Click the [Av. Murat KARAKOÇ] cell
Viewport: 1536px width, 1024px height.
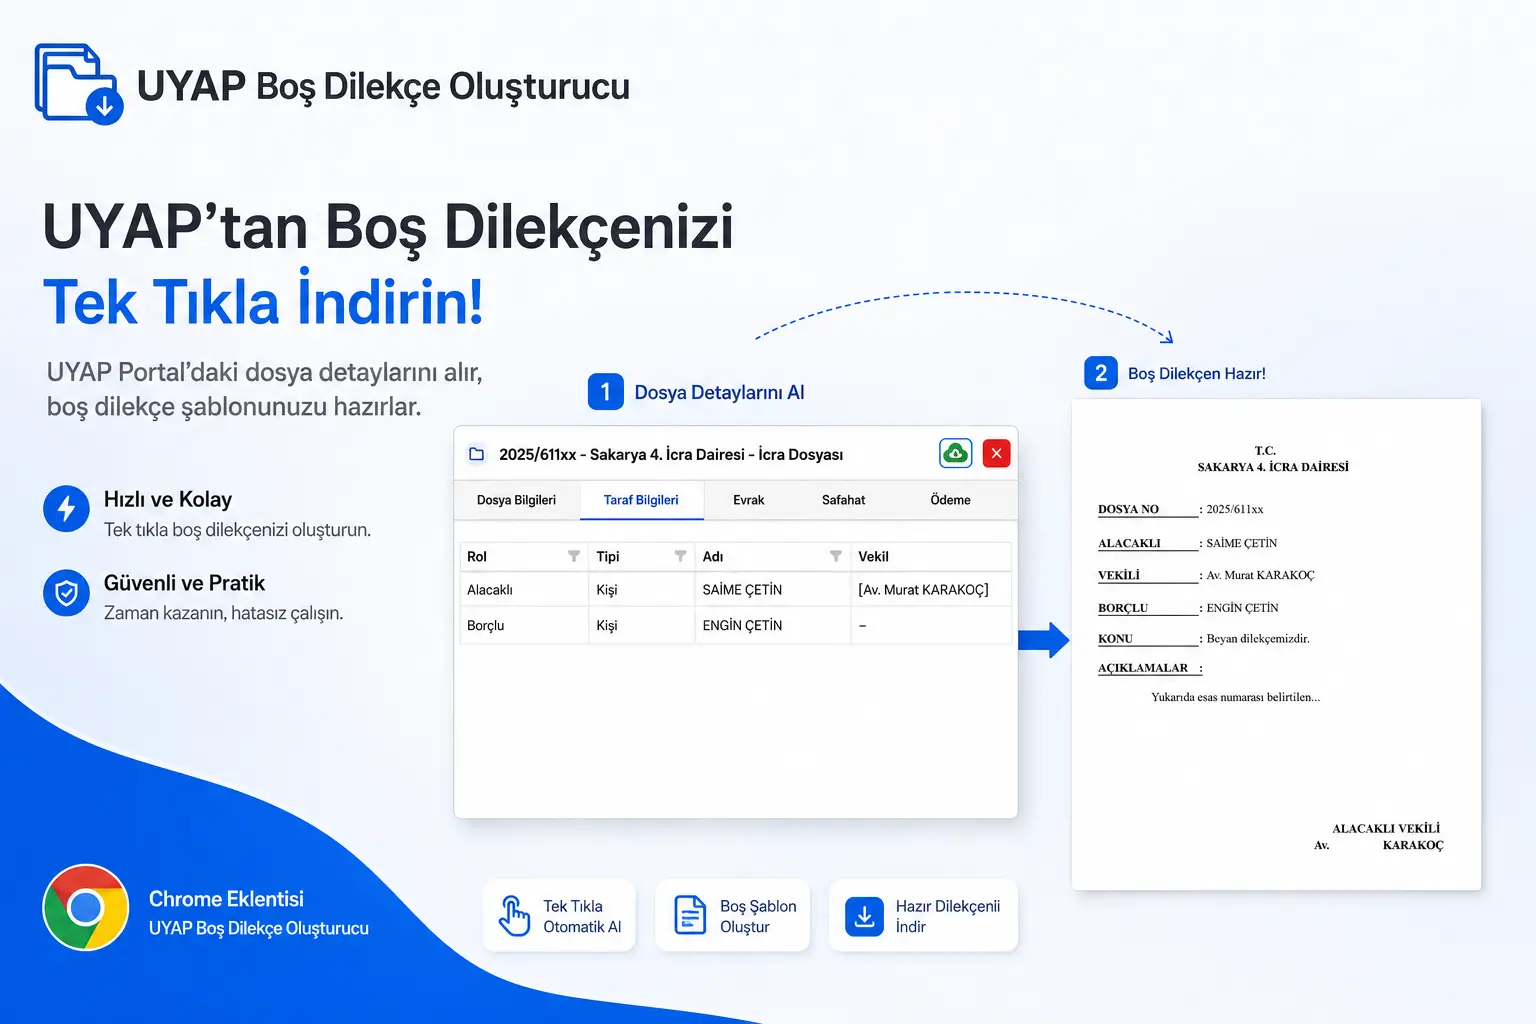(x=931, y=590)
